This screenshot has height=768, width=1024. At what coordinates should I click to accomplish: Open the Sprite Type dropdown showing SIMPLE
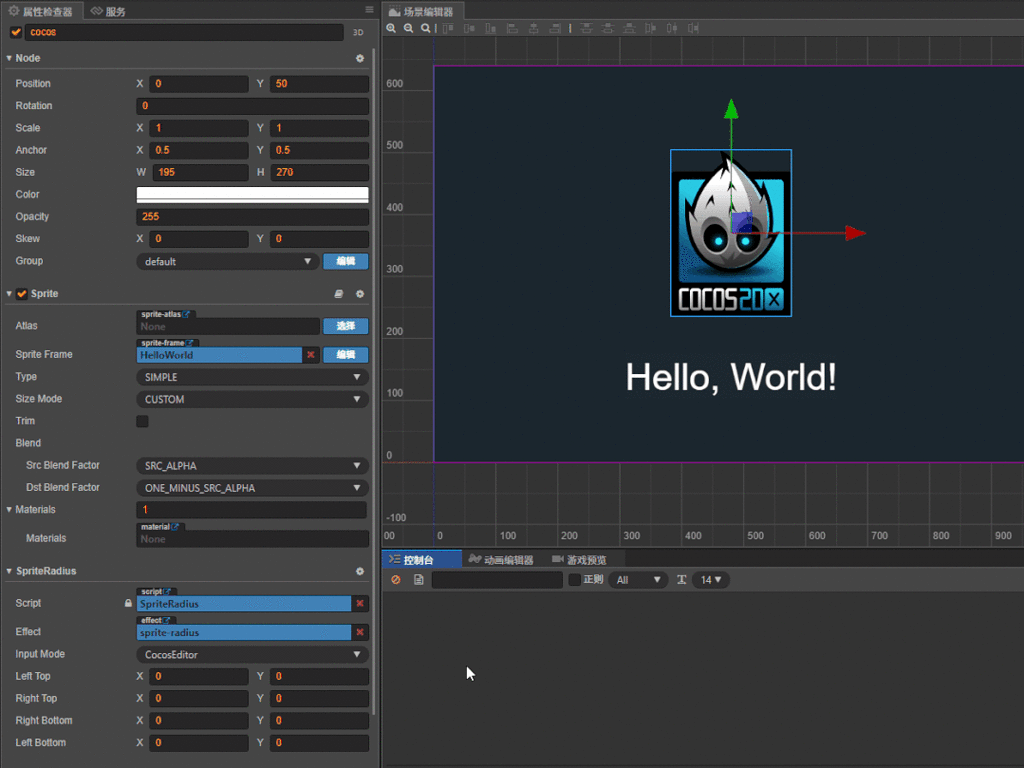coord(252,376)
